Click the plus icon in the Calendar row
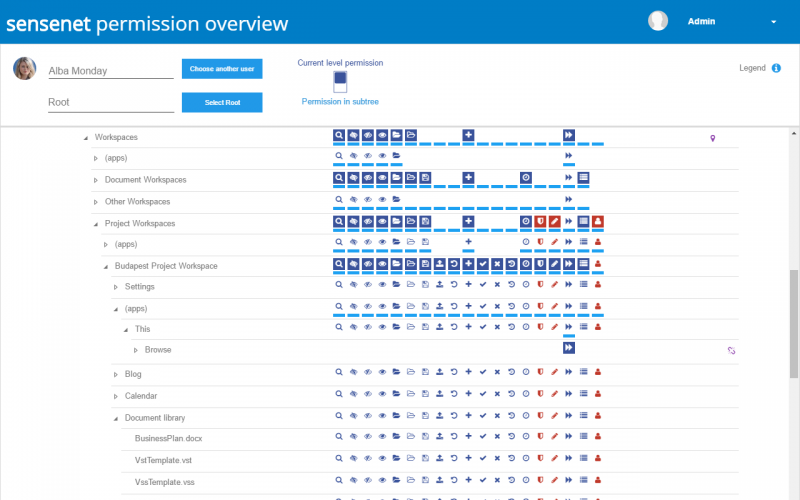Image resolution: width=800 pixels, height=500 pixels. click(468, 394)
